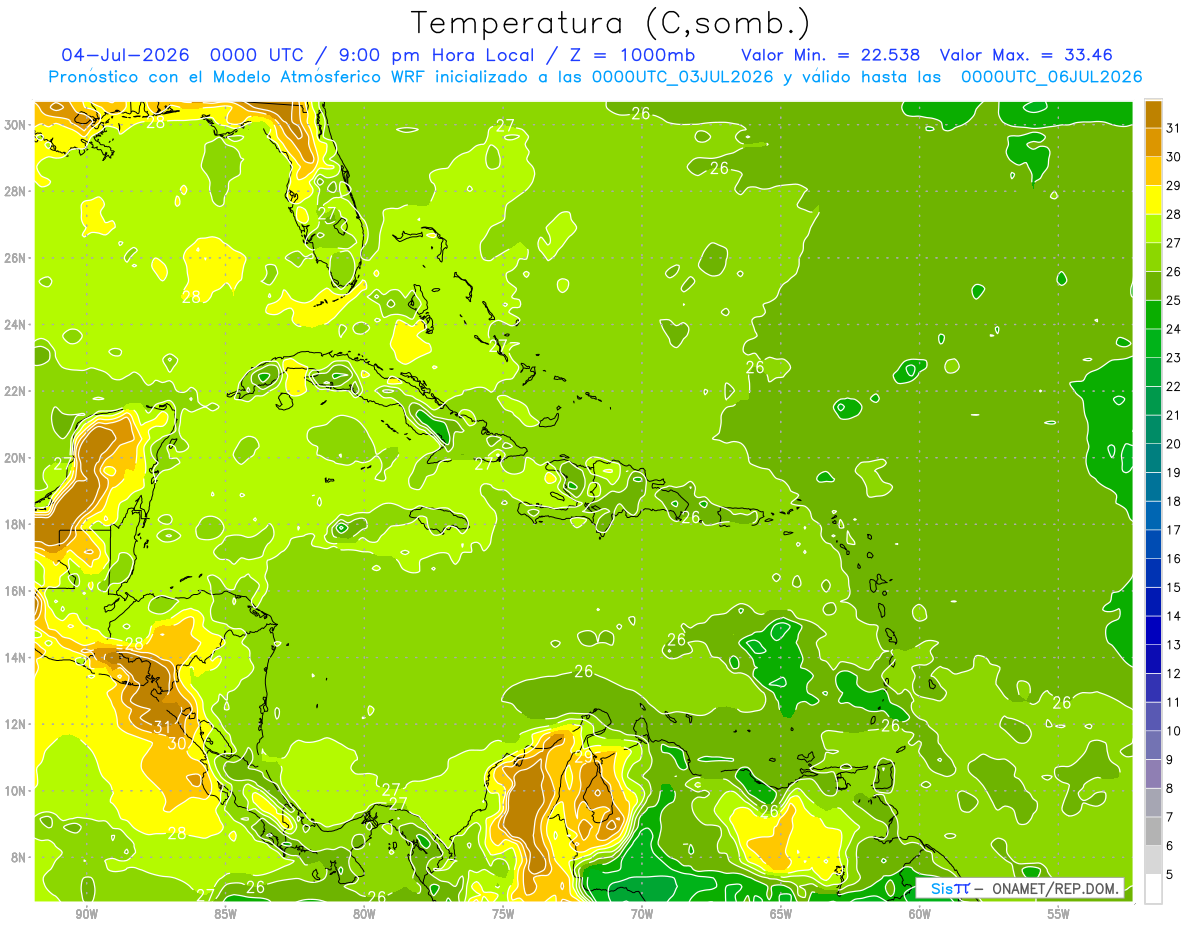Viewport: 1200px width, 927px height.
Task: Click the '18N' latitude axis label
Action: tap(15, 524)
